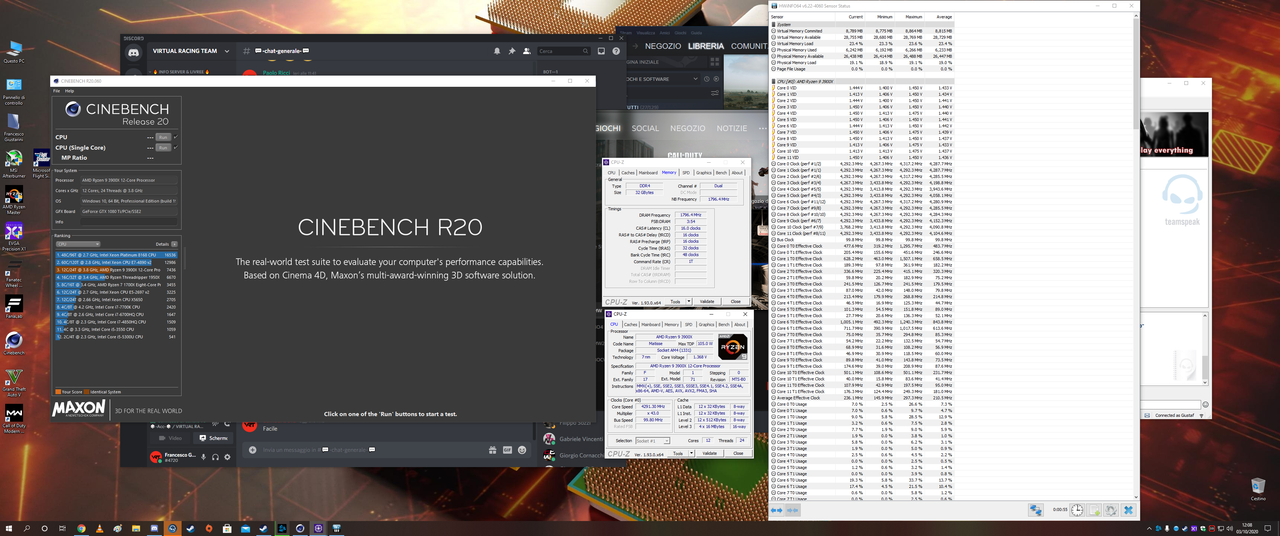Click Discord search field Cerca
Image resolution: width=1280 pixels, height=536 pixels.
(x=563, y=51)
